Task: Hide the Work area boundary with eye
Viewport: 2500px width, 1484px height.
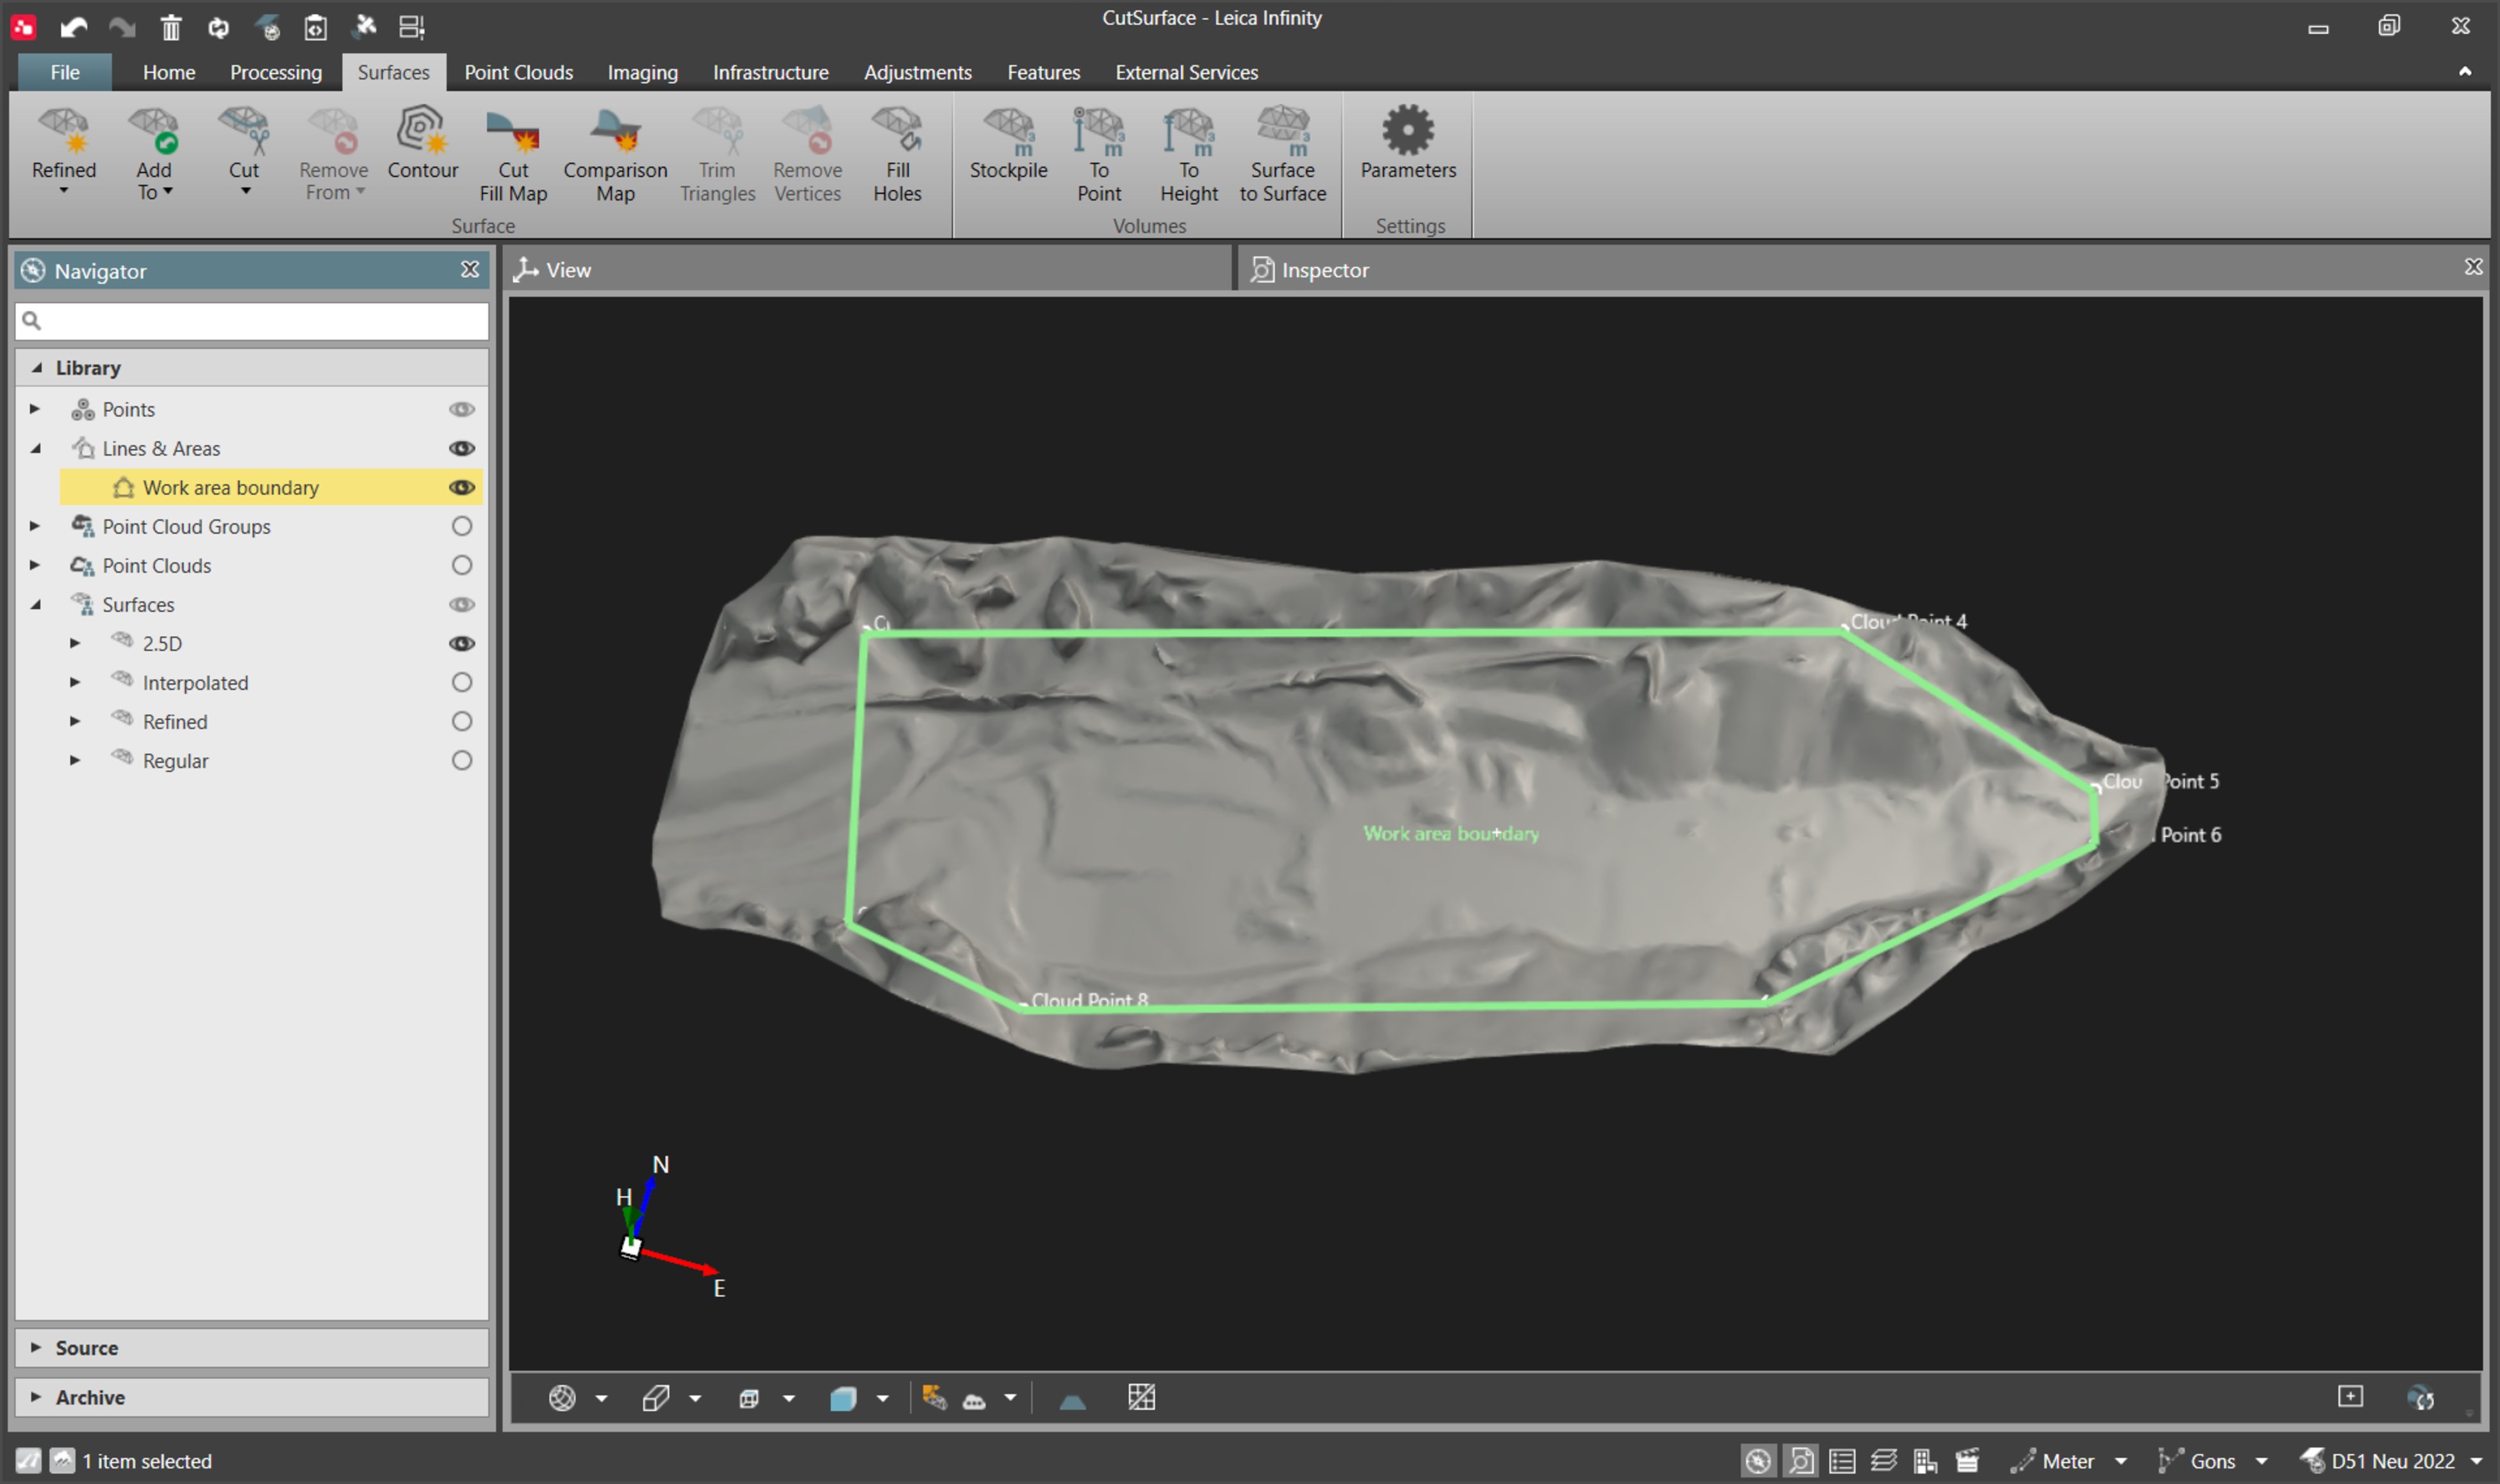Action: pyautogui.click(x=462, y=487)
